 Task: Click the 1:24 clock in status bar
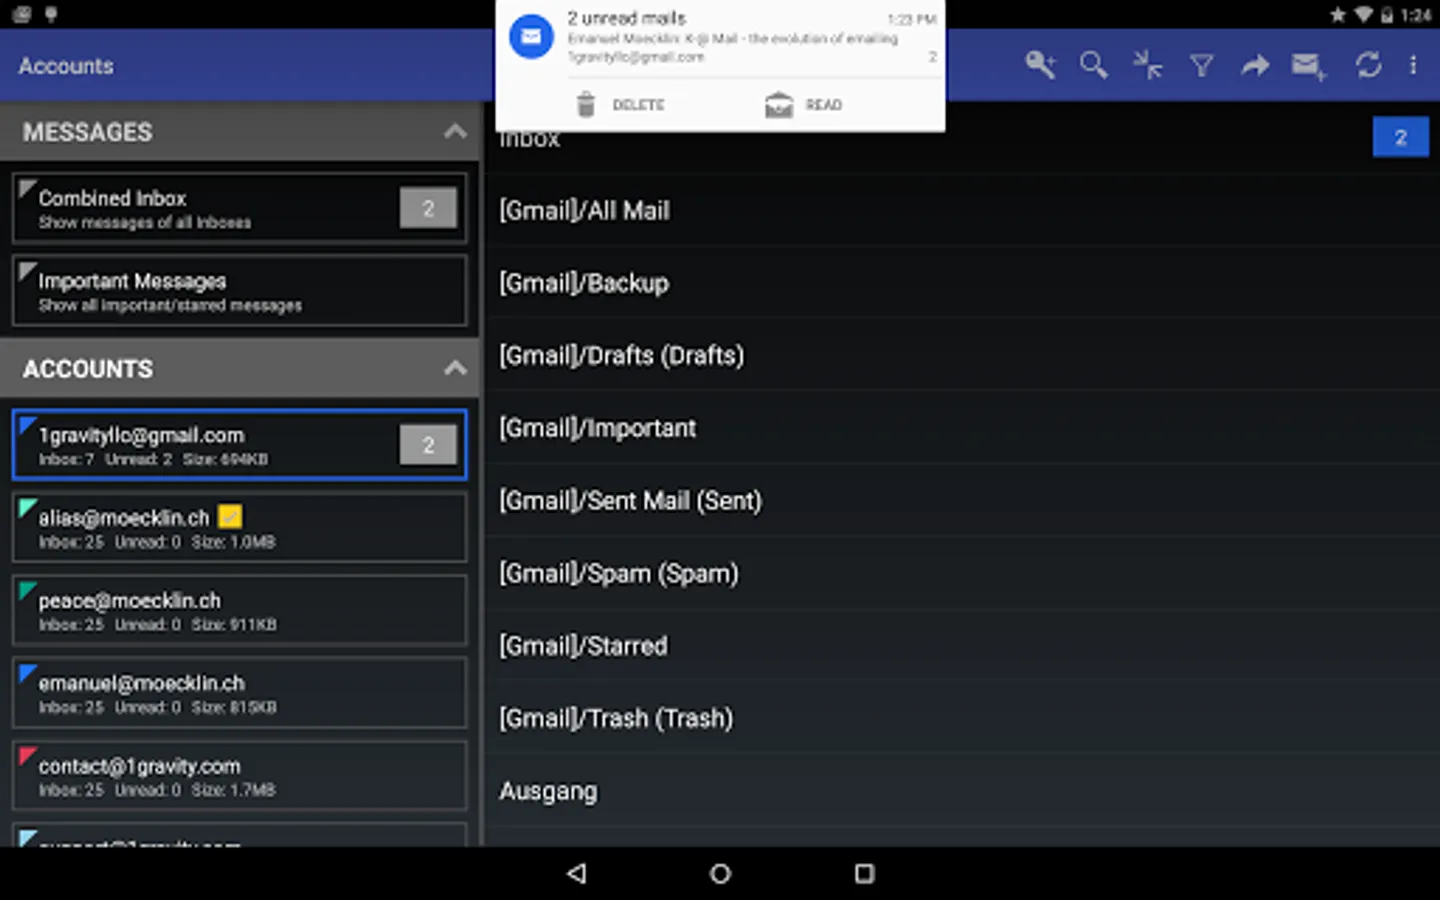1415,15
